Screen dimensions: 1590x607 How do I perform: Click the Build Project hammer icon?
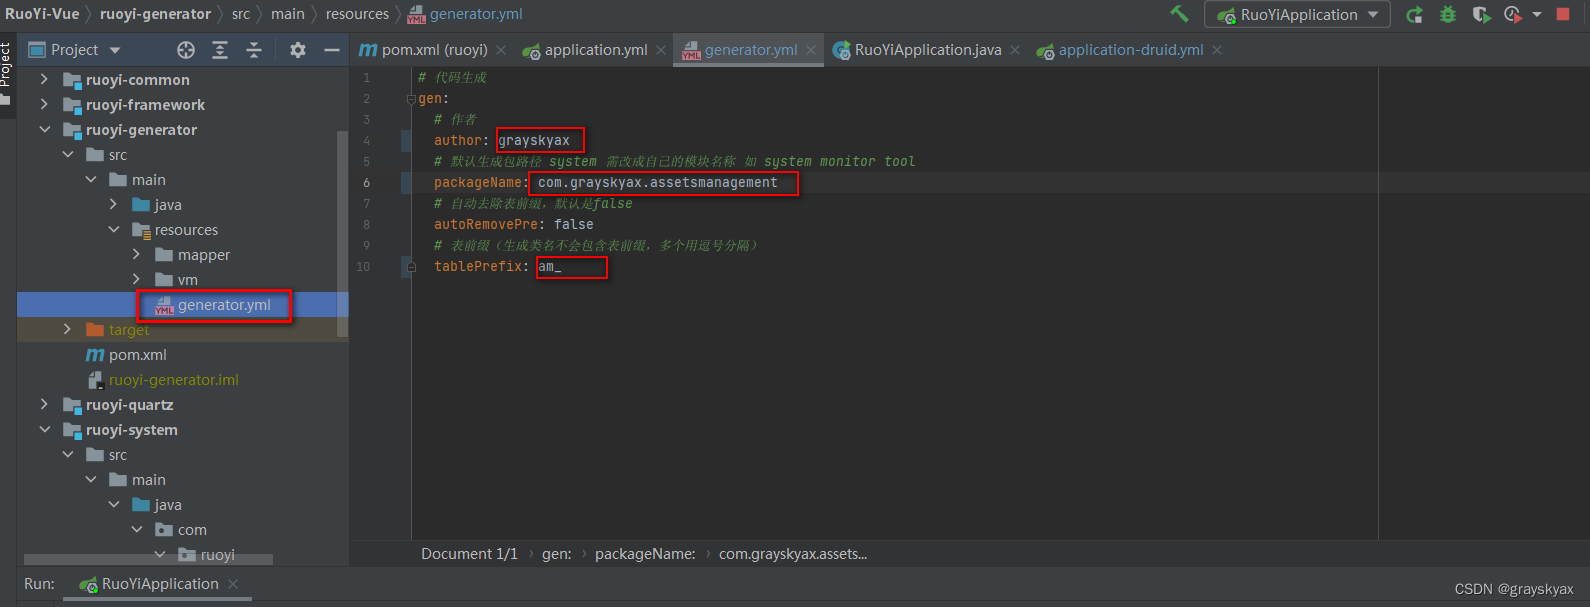coord(1180,14)
